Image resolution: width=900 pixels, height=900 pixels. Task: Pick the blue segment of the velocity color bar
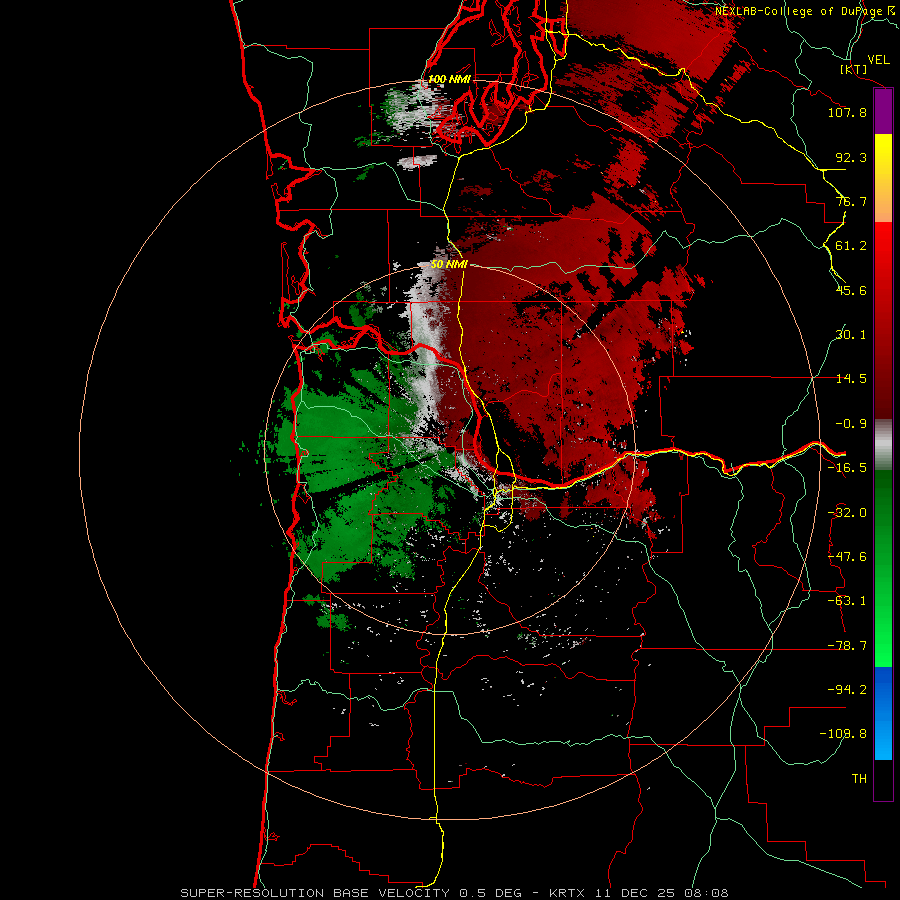point(883,713)
